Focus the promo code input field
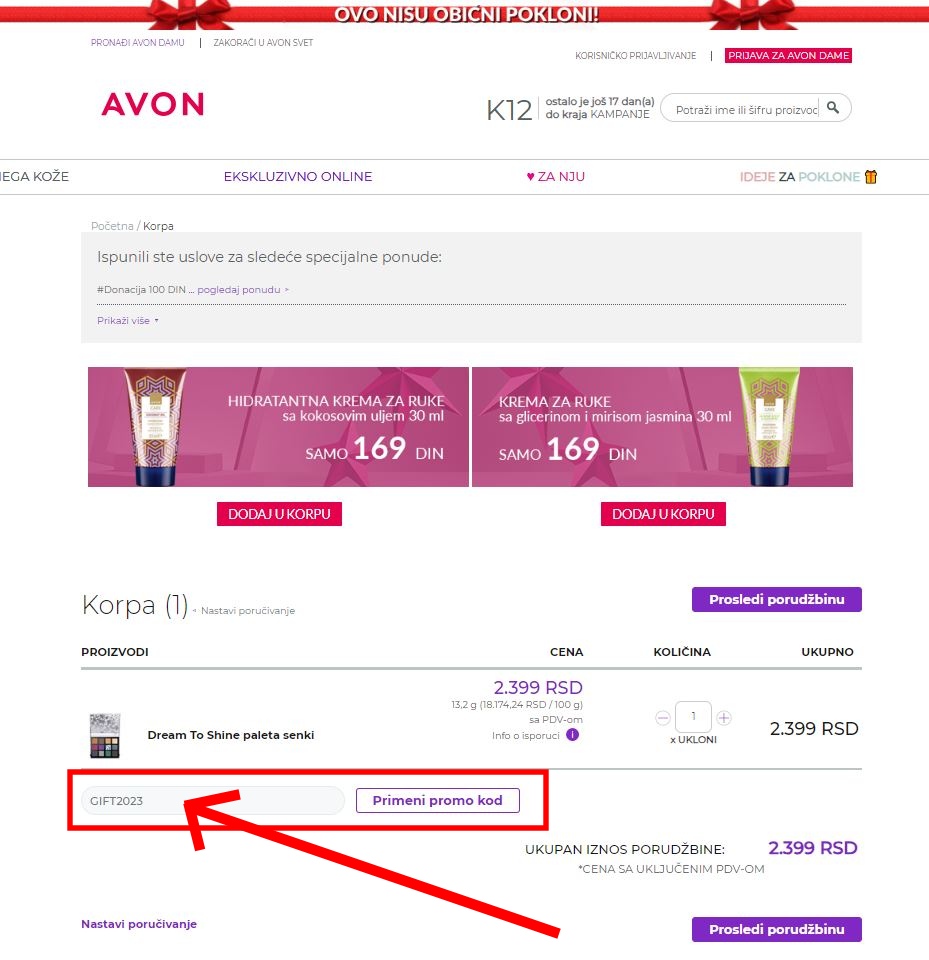Viewport: 929px width, 960px height. pyautogui.click(x=213, y=801)
